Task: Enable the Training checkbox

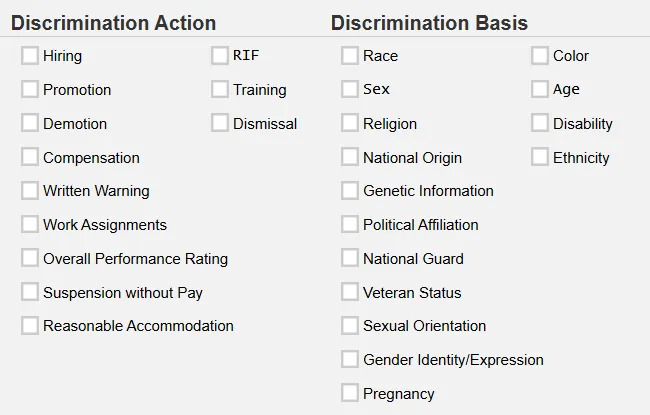Action: 220,90
